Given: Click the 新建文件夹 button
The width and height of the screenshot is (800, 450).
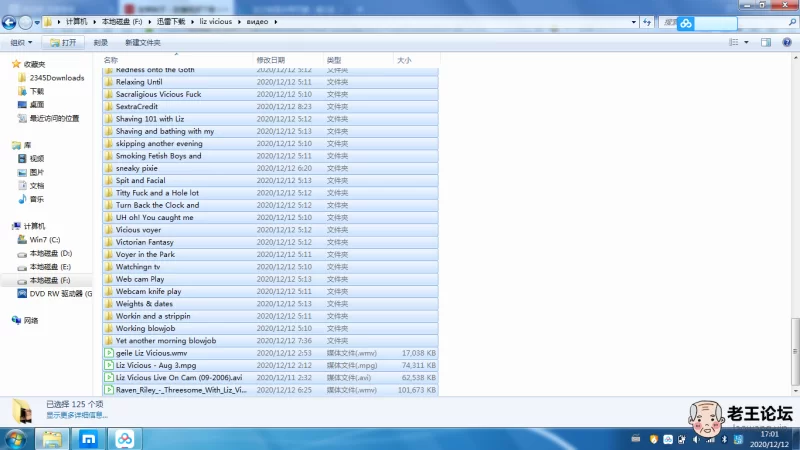Looking at the screenshot, I should point(143,42).
